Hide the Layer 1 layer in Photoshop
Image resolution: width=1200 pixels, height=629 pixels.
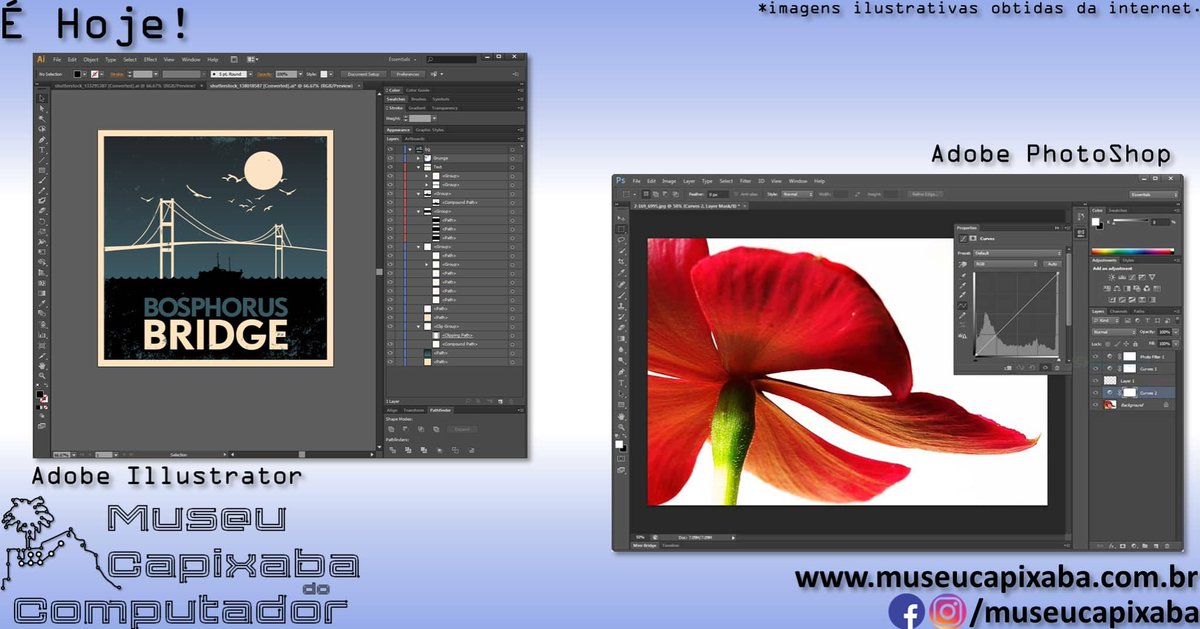pos(1095,380)
